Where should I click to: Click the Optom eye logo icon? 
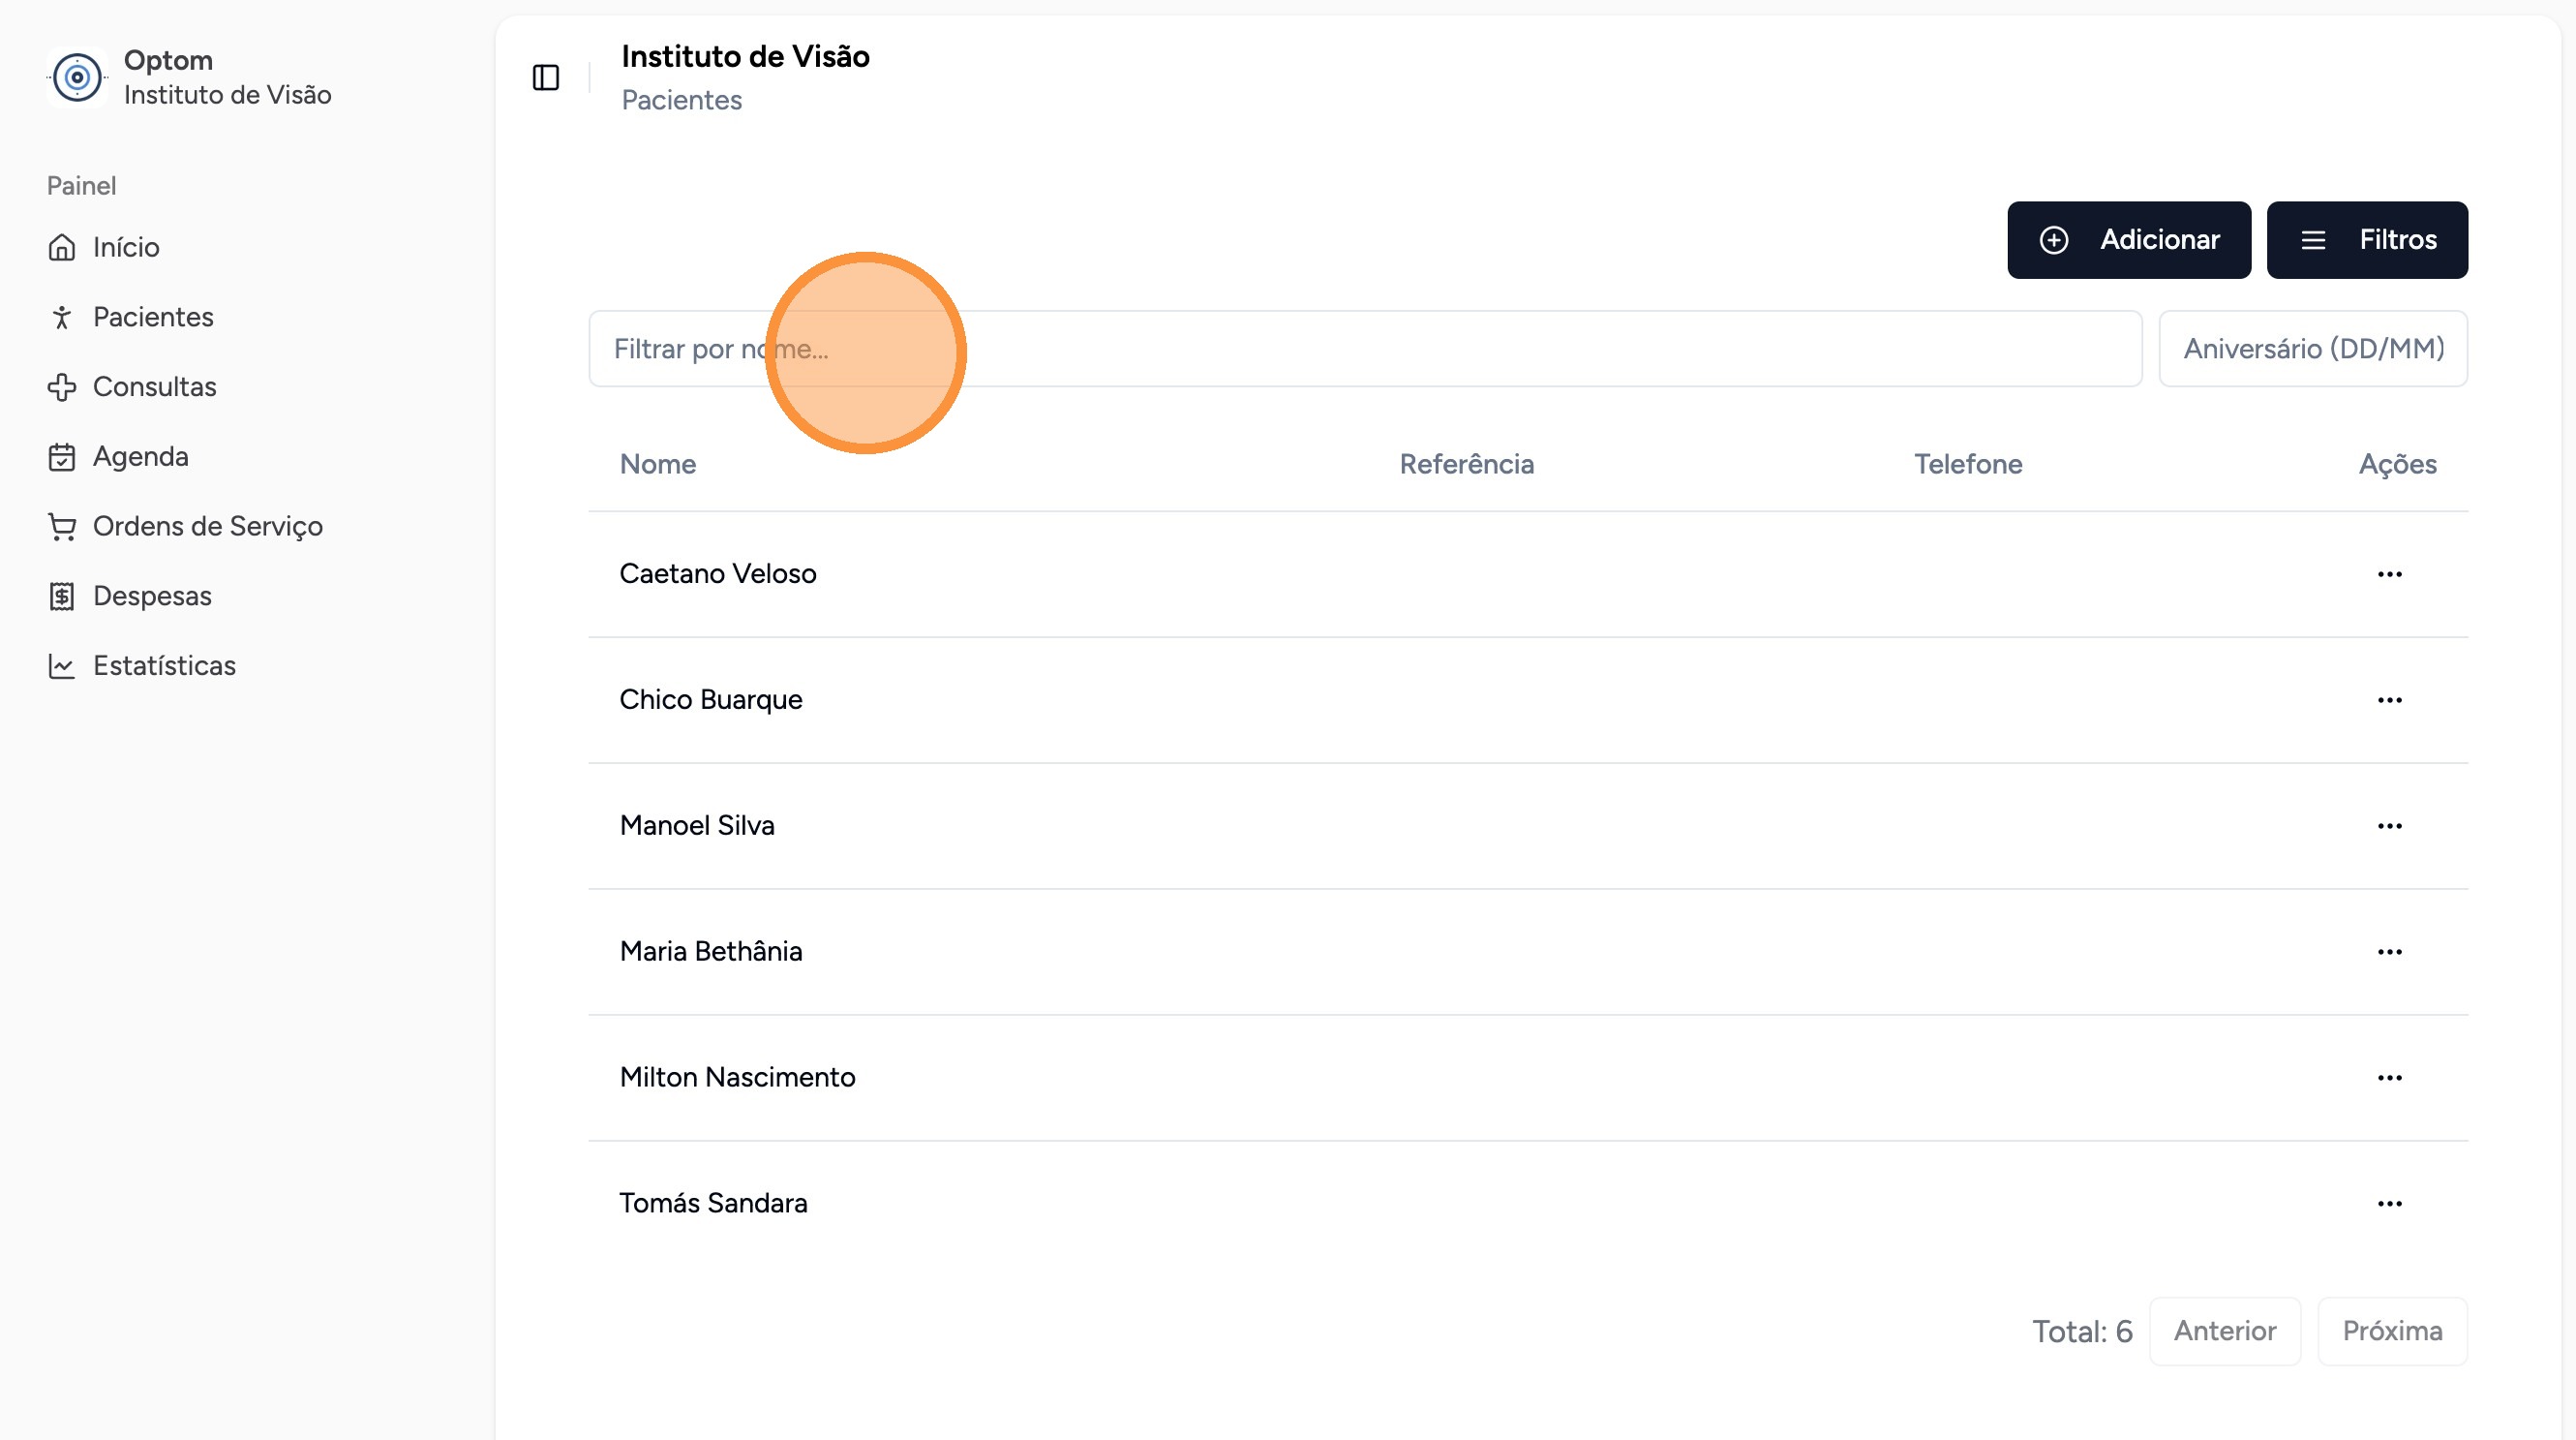tap(77, 77)
